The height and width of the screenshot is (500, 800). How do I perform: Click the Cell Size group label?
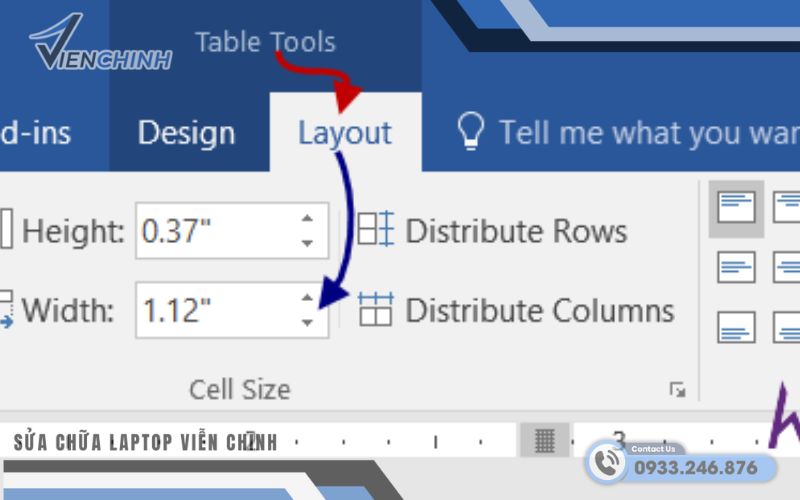[240, 390]
